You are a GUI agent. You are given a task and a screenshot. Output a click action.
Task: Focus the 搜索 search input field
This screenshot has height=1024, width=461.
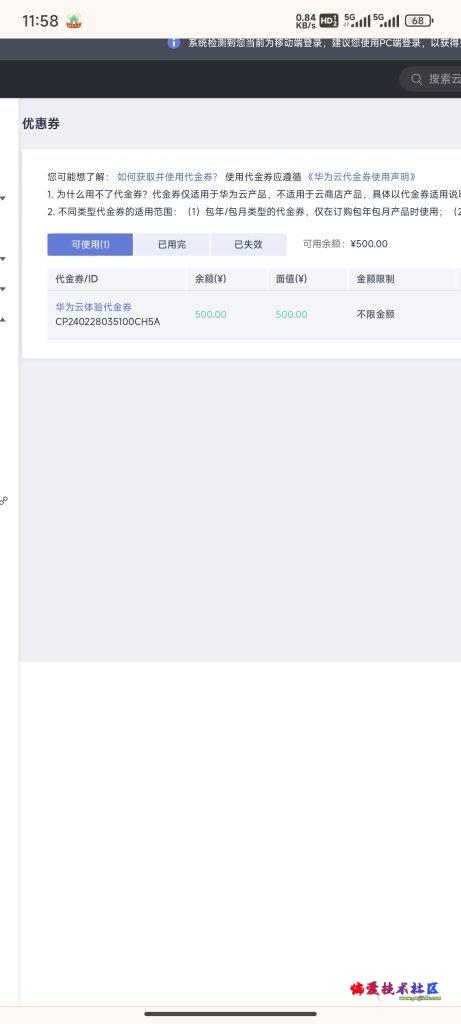coord(430,79)
